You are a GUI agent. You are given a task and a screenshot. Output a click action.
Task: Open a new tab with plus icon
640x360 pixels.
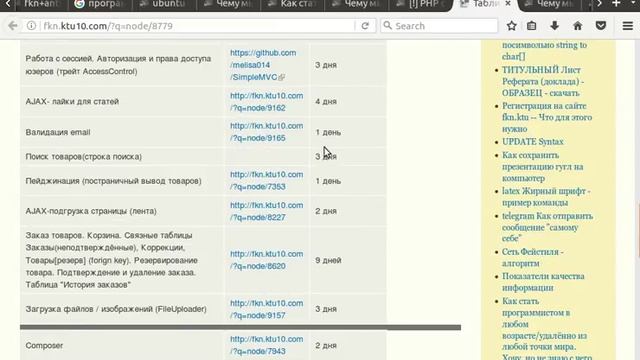click(616, 4)
